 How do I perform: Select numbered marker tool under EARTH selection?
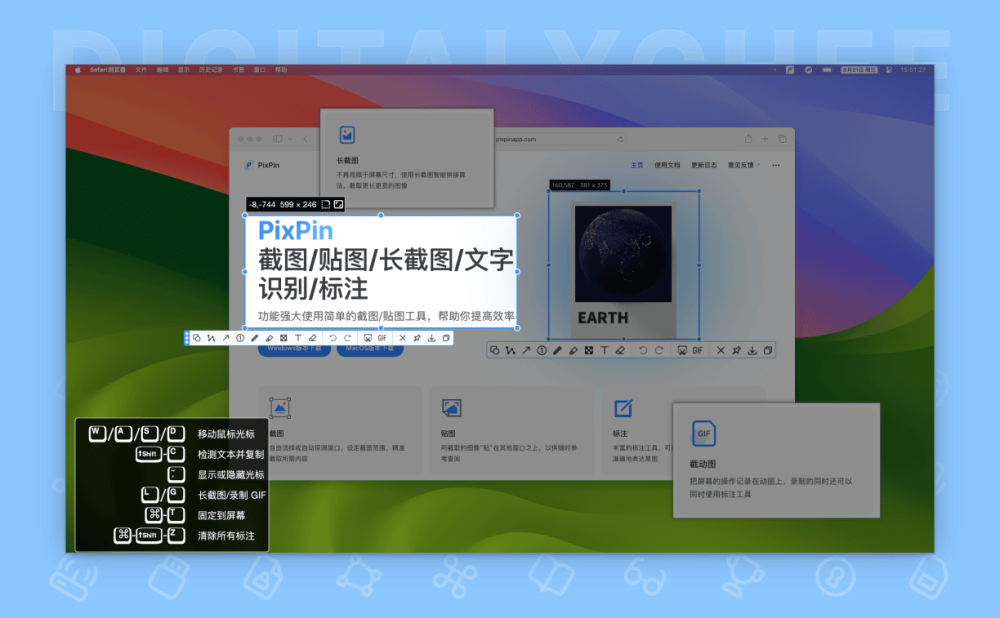541,350
